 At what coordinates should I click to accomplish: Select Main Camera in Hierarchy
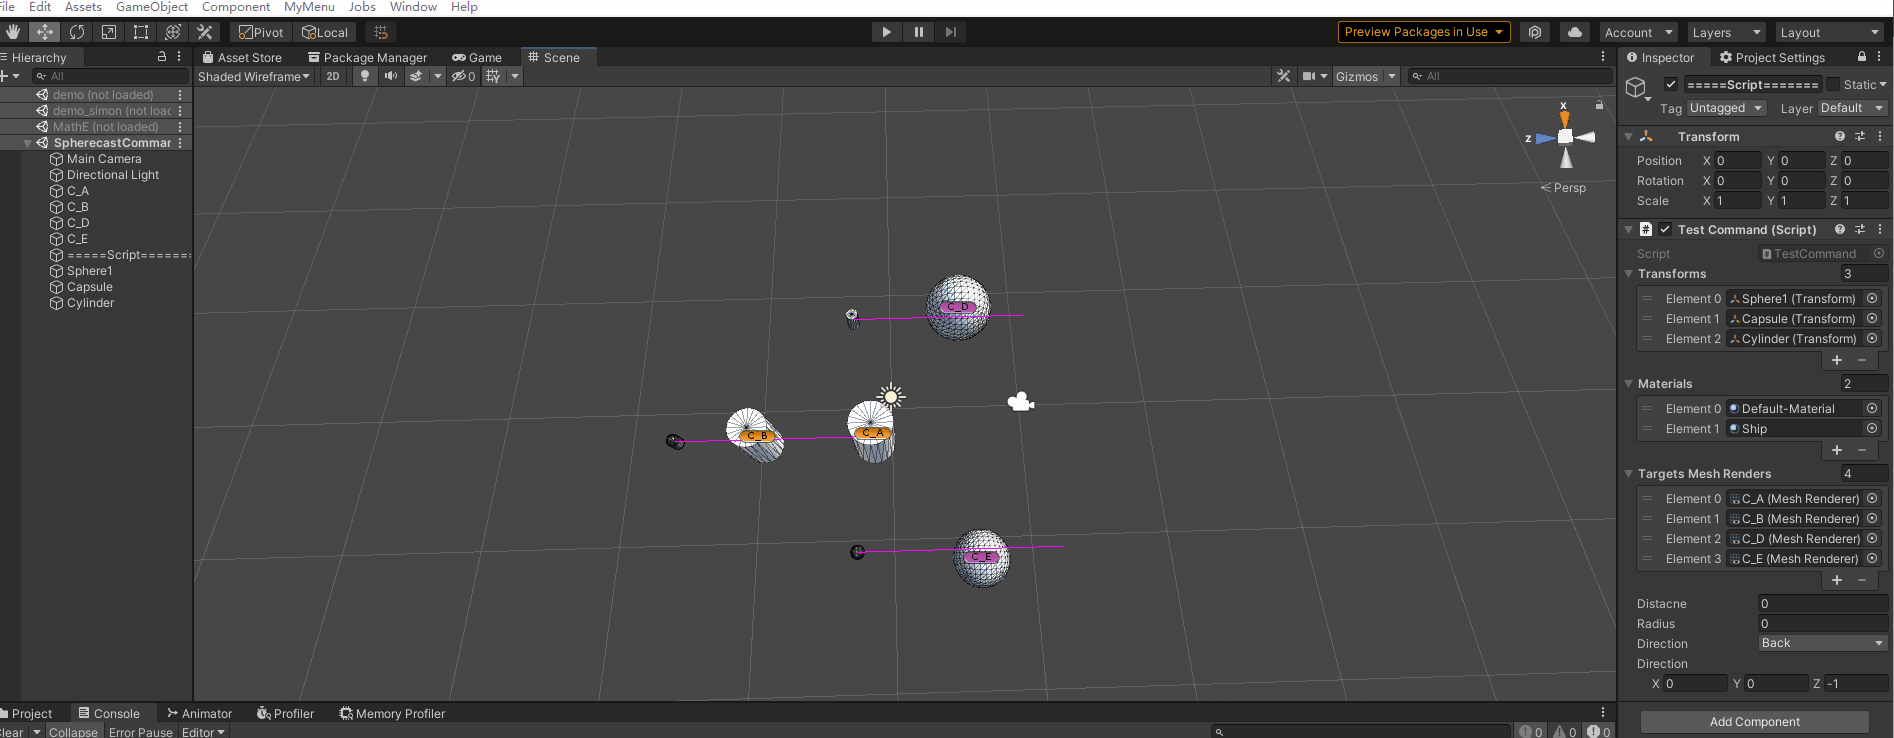click(x=104, y=159)
